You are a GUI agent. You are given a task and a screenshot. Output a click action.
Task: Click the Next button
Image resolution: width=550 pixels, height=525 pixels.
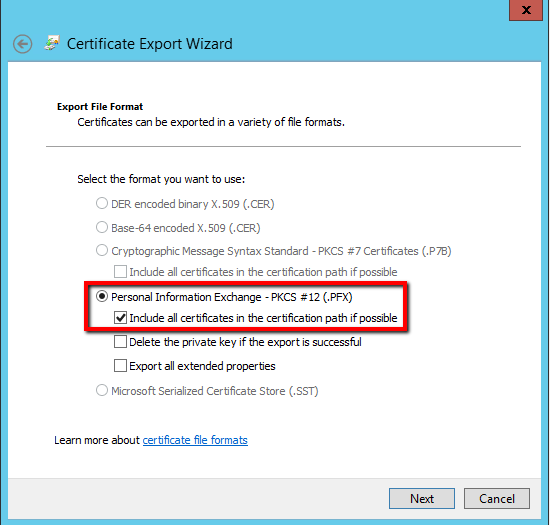422,498
